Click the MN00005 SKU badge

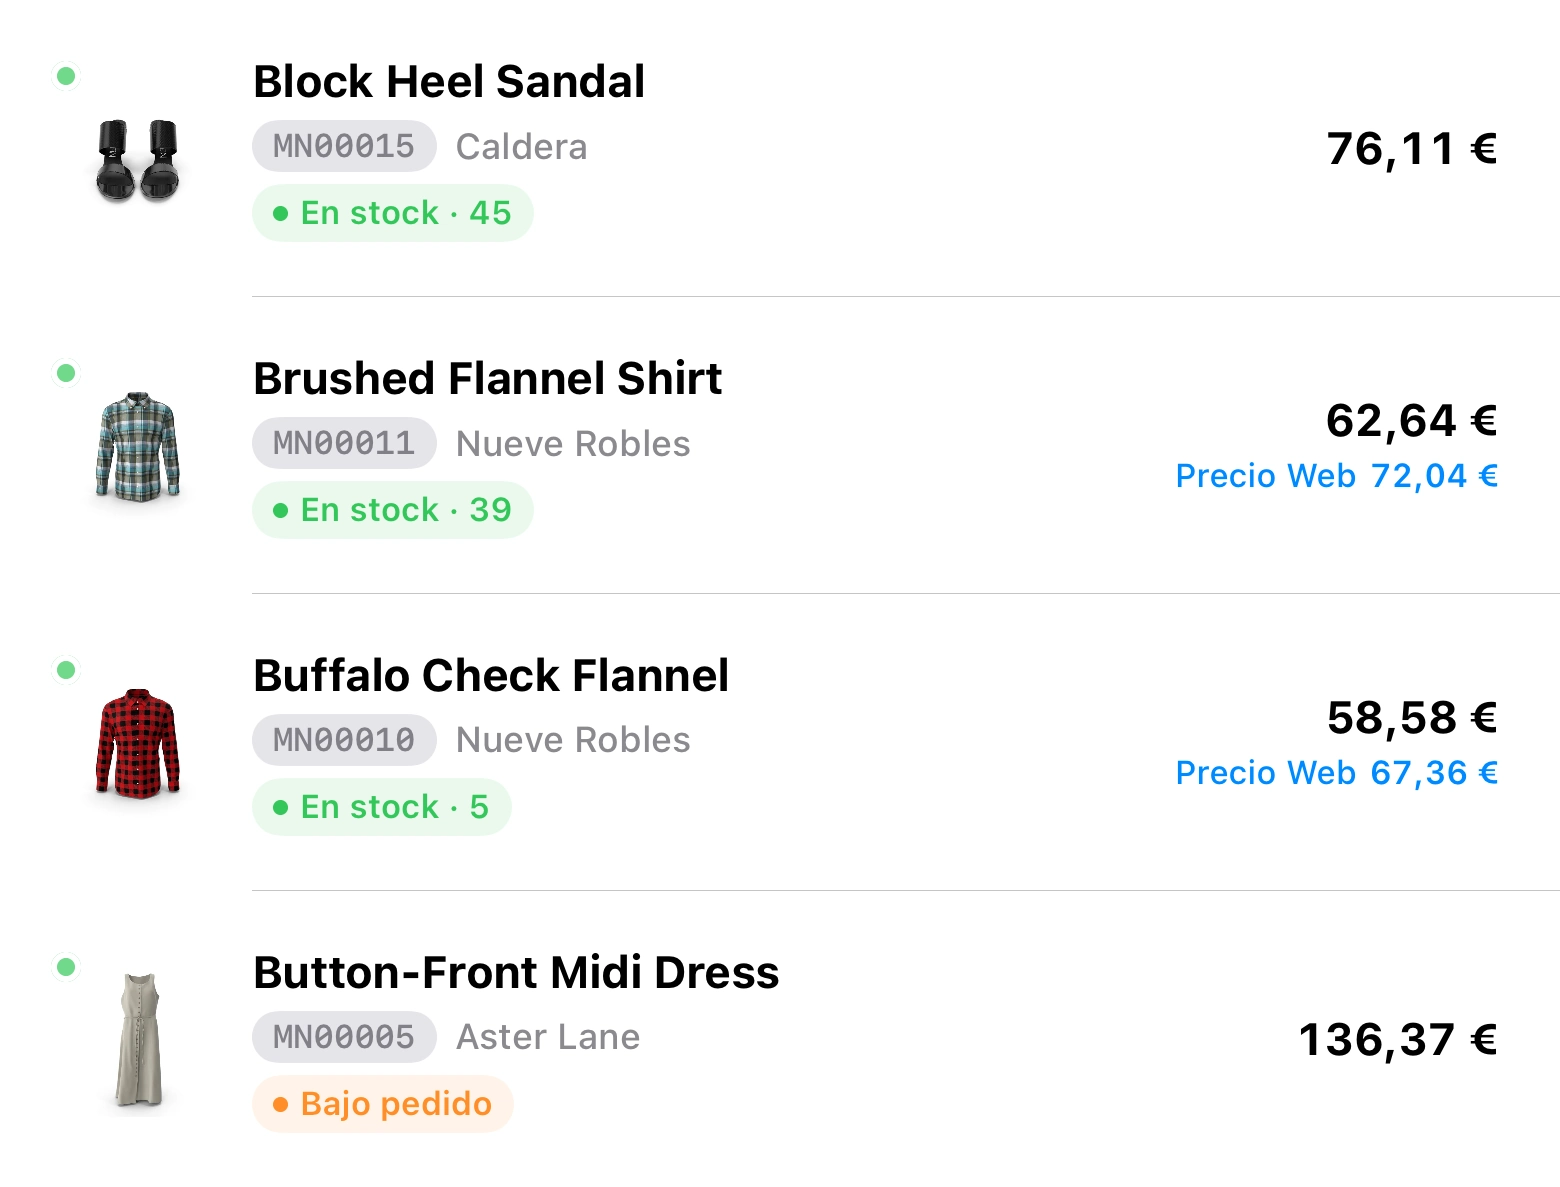click(x=344, y=1037)
